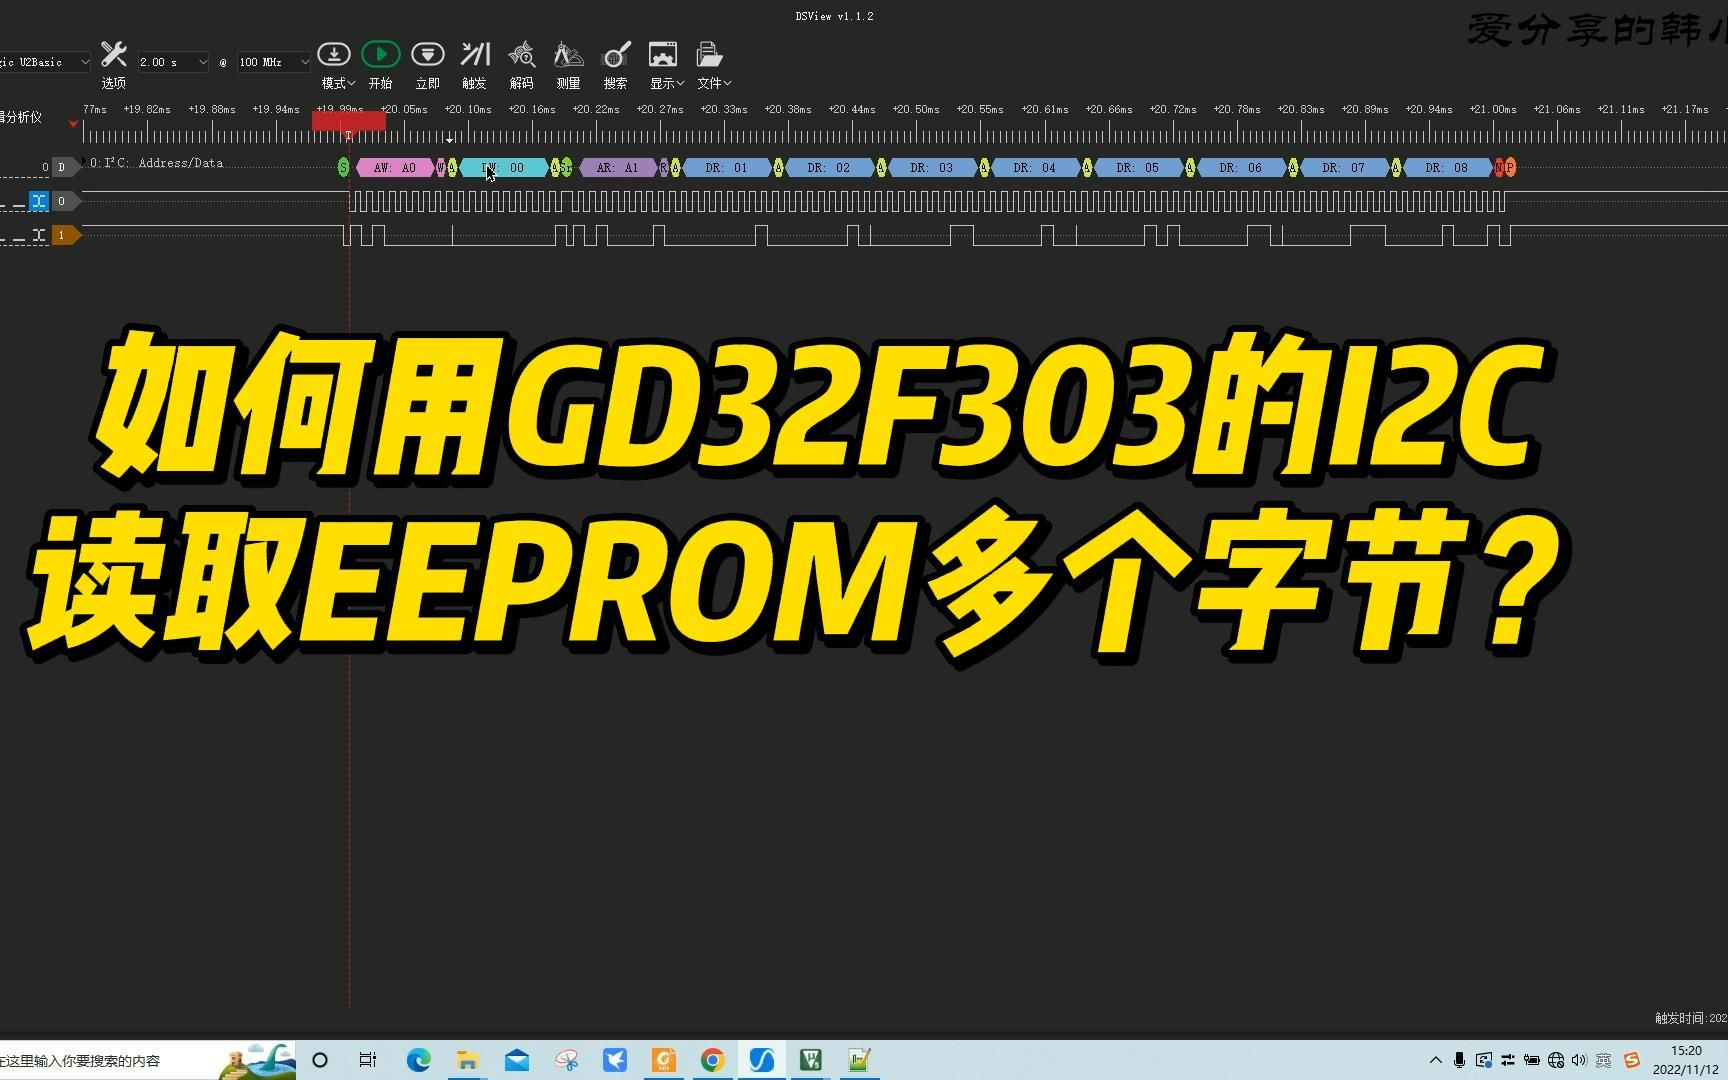Click the red trigger flag on the ruler

click(x=348, y=122)
